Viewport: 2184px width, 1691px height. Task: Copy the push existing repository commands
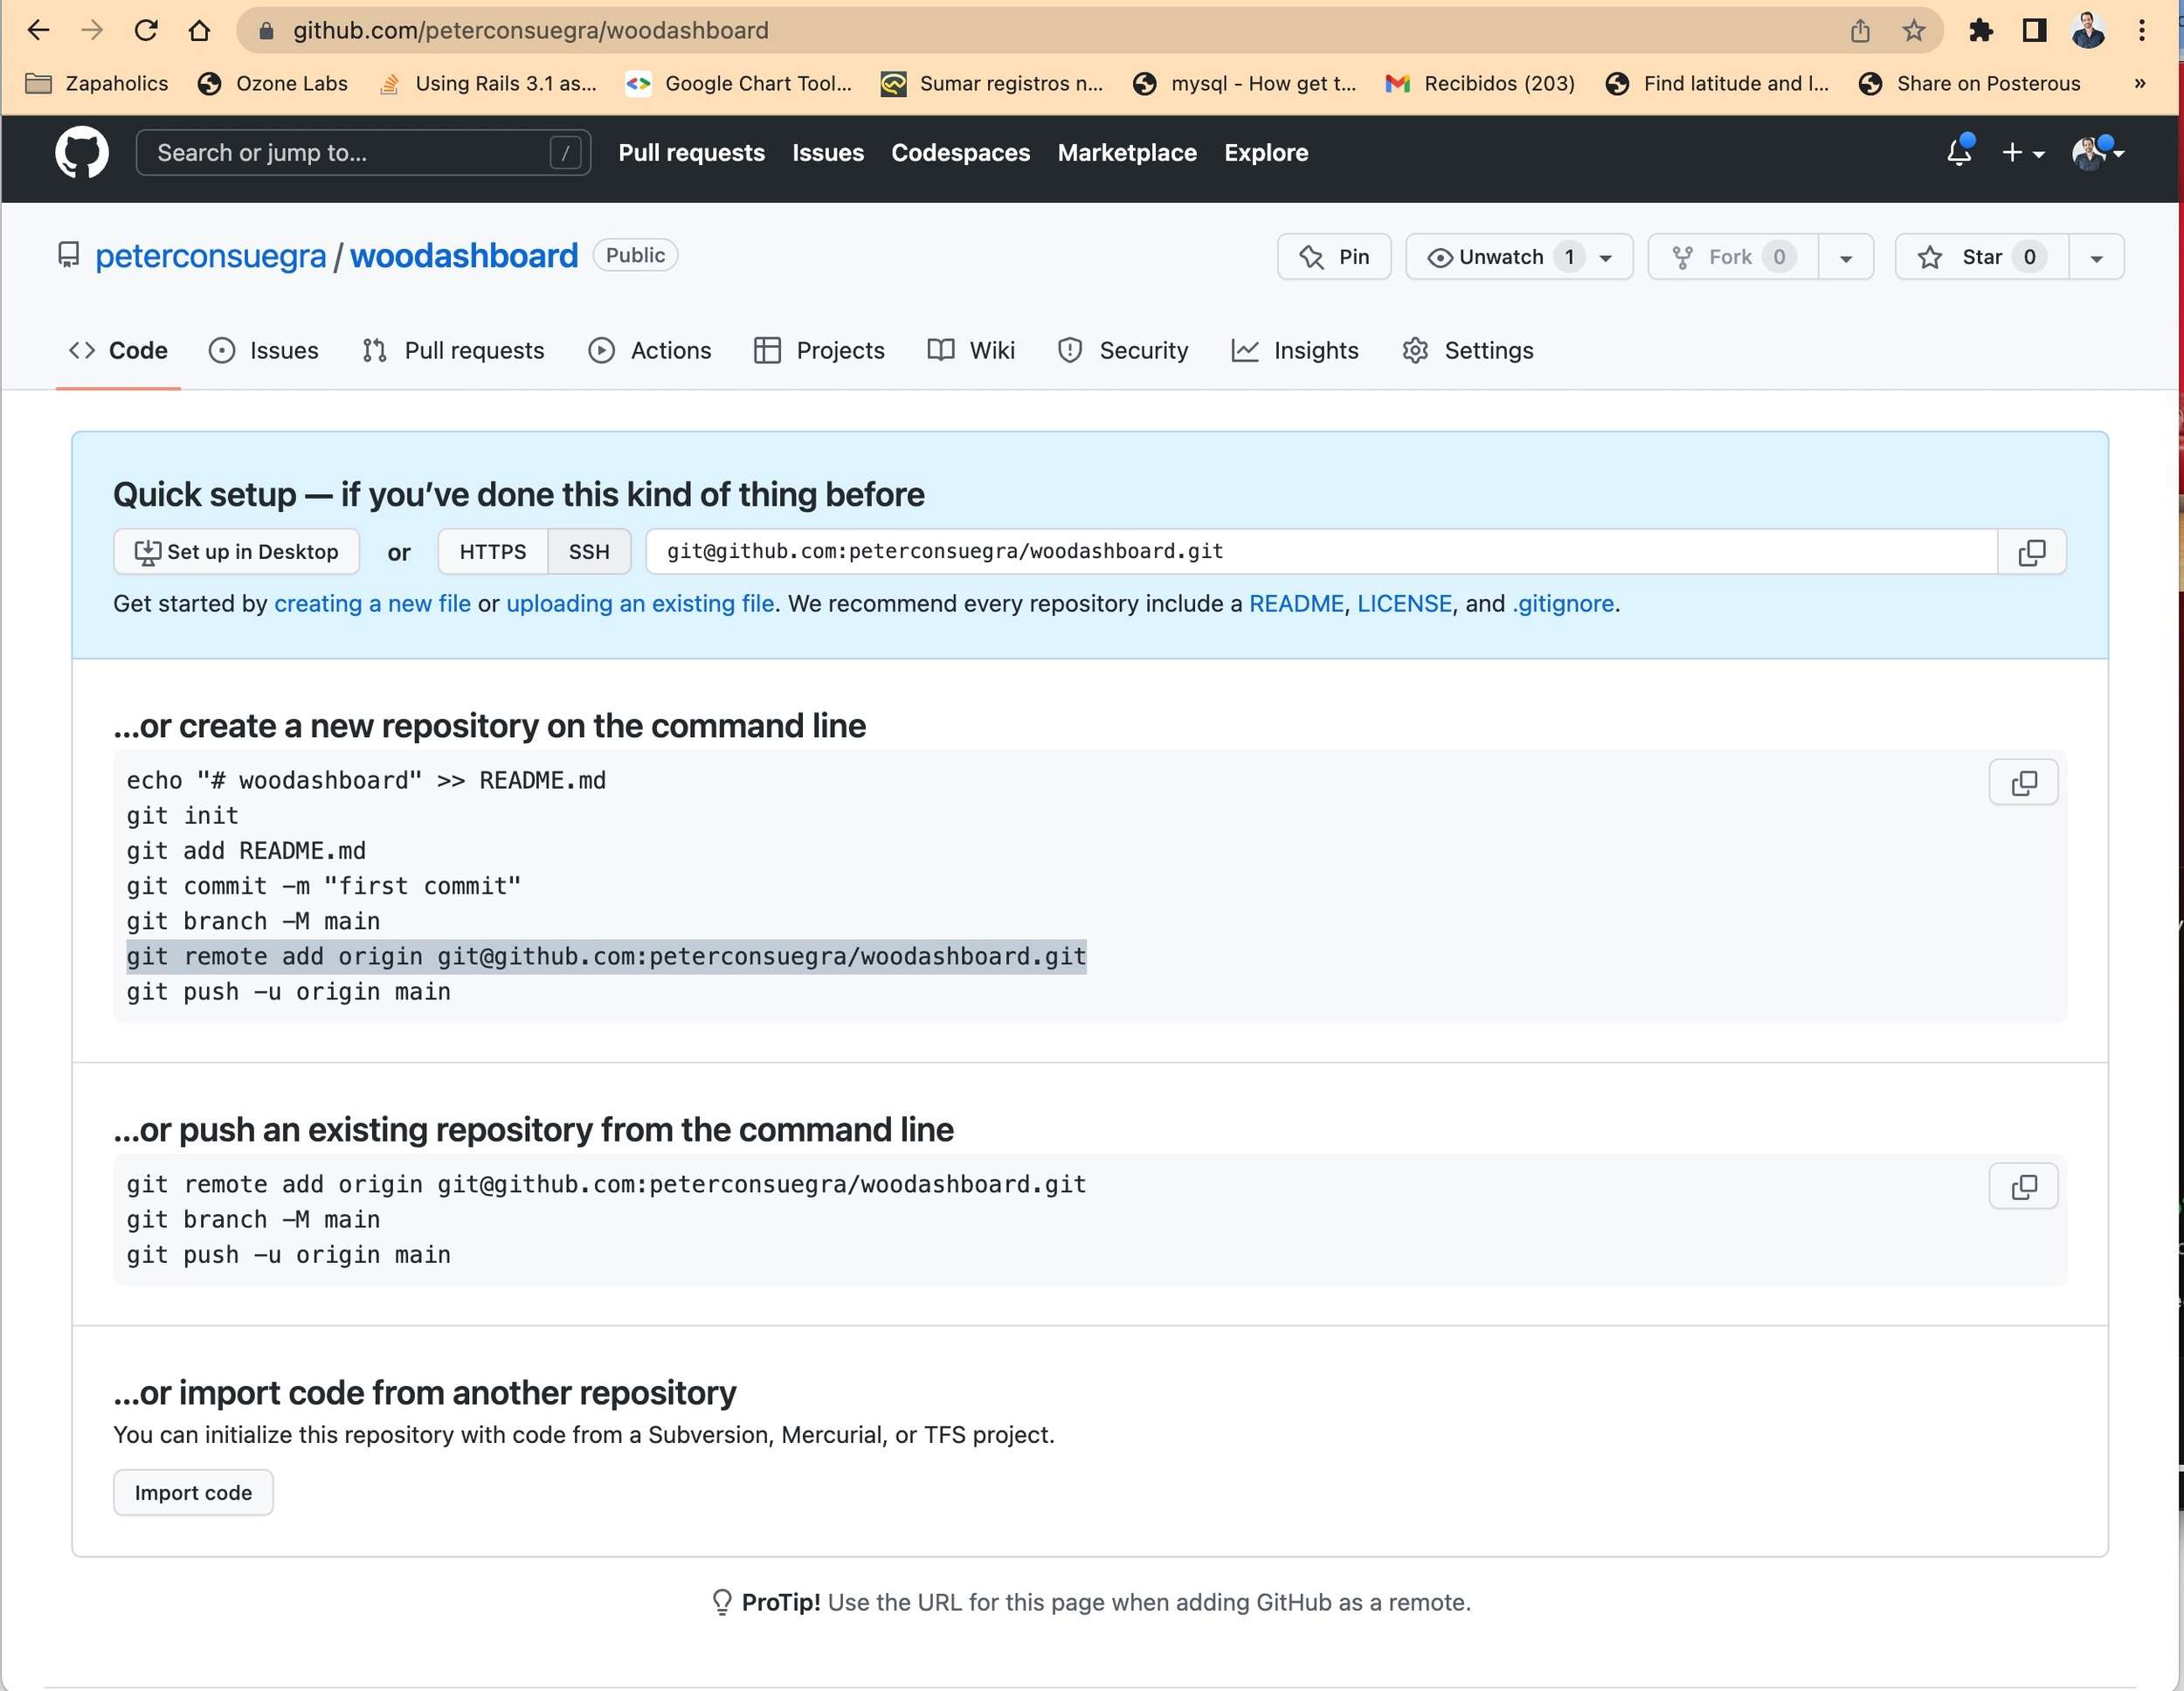[2022, 1186]
